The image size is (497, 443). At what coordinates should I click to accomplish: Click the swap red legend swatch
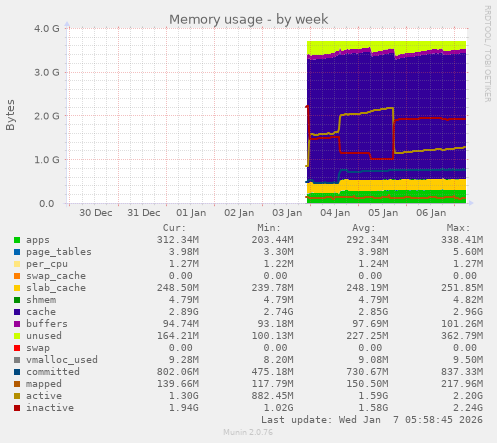point(17,348)
